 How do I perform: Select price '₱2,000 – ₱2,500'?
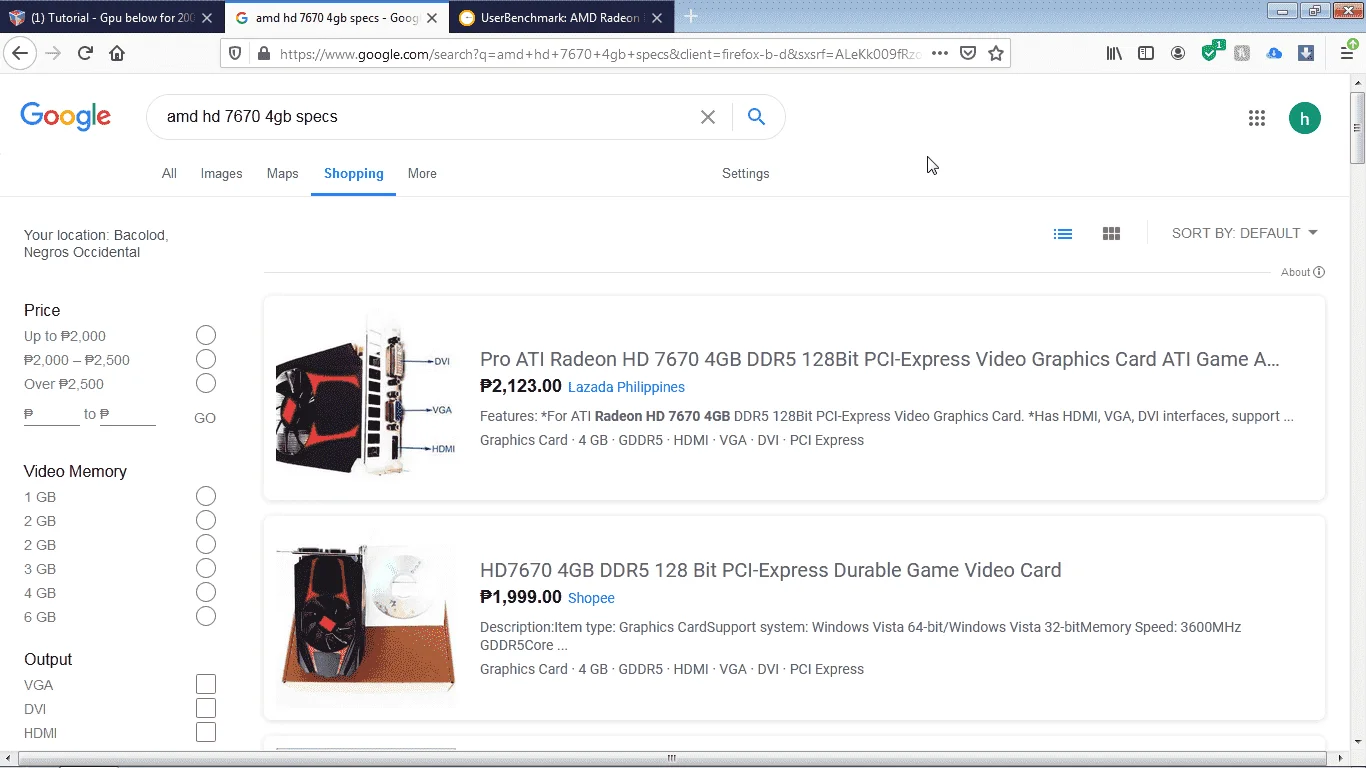click(x=206, y=360)
